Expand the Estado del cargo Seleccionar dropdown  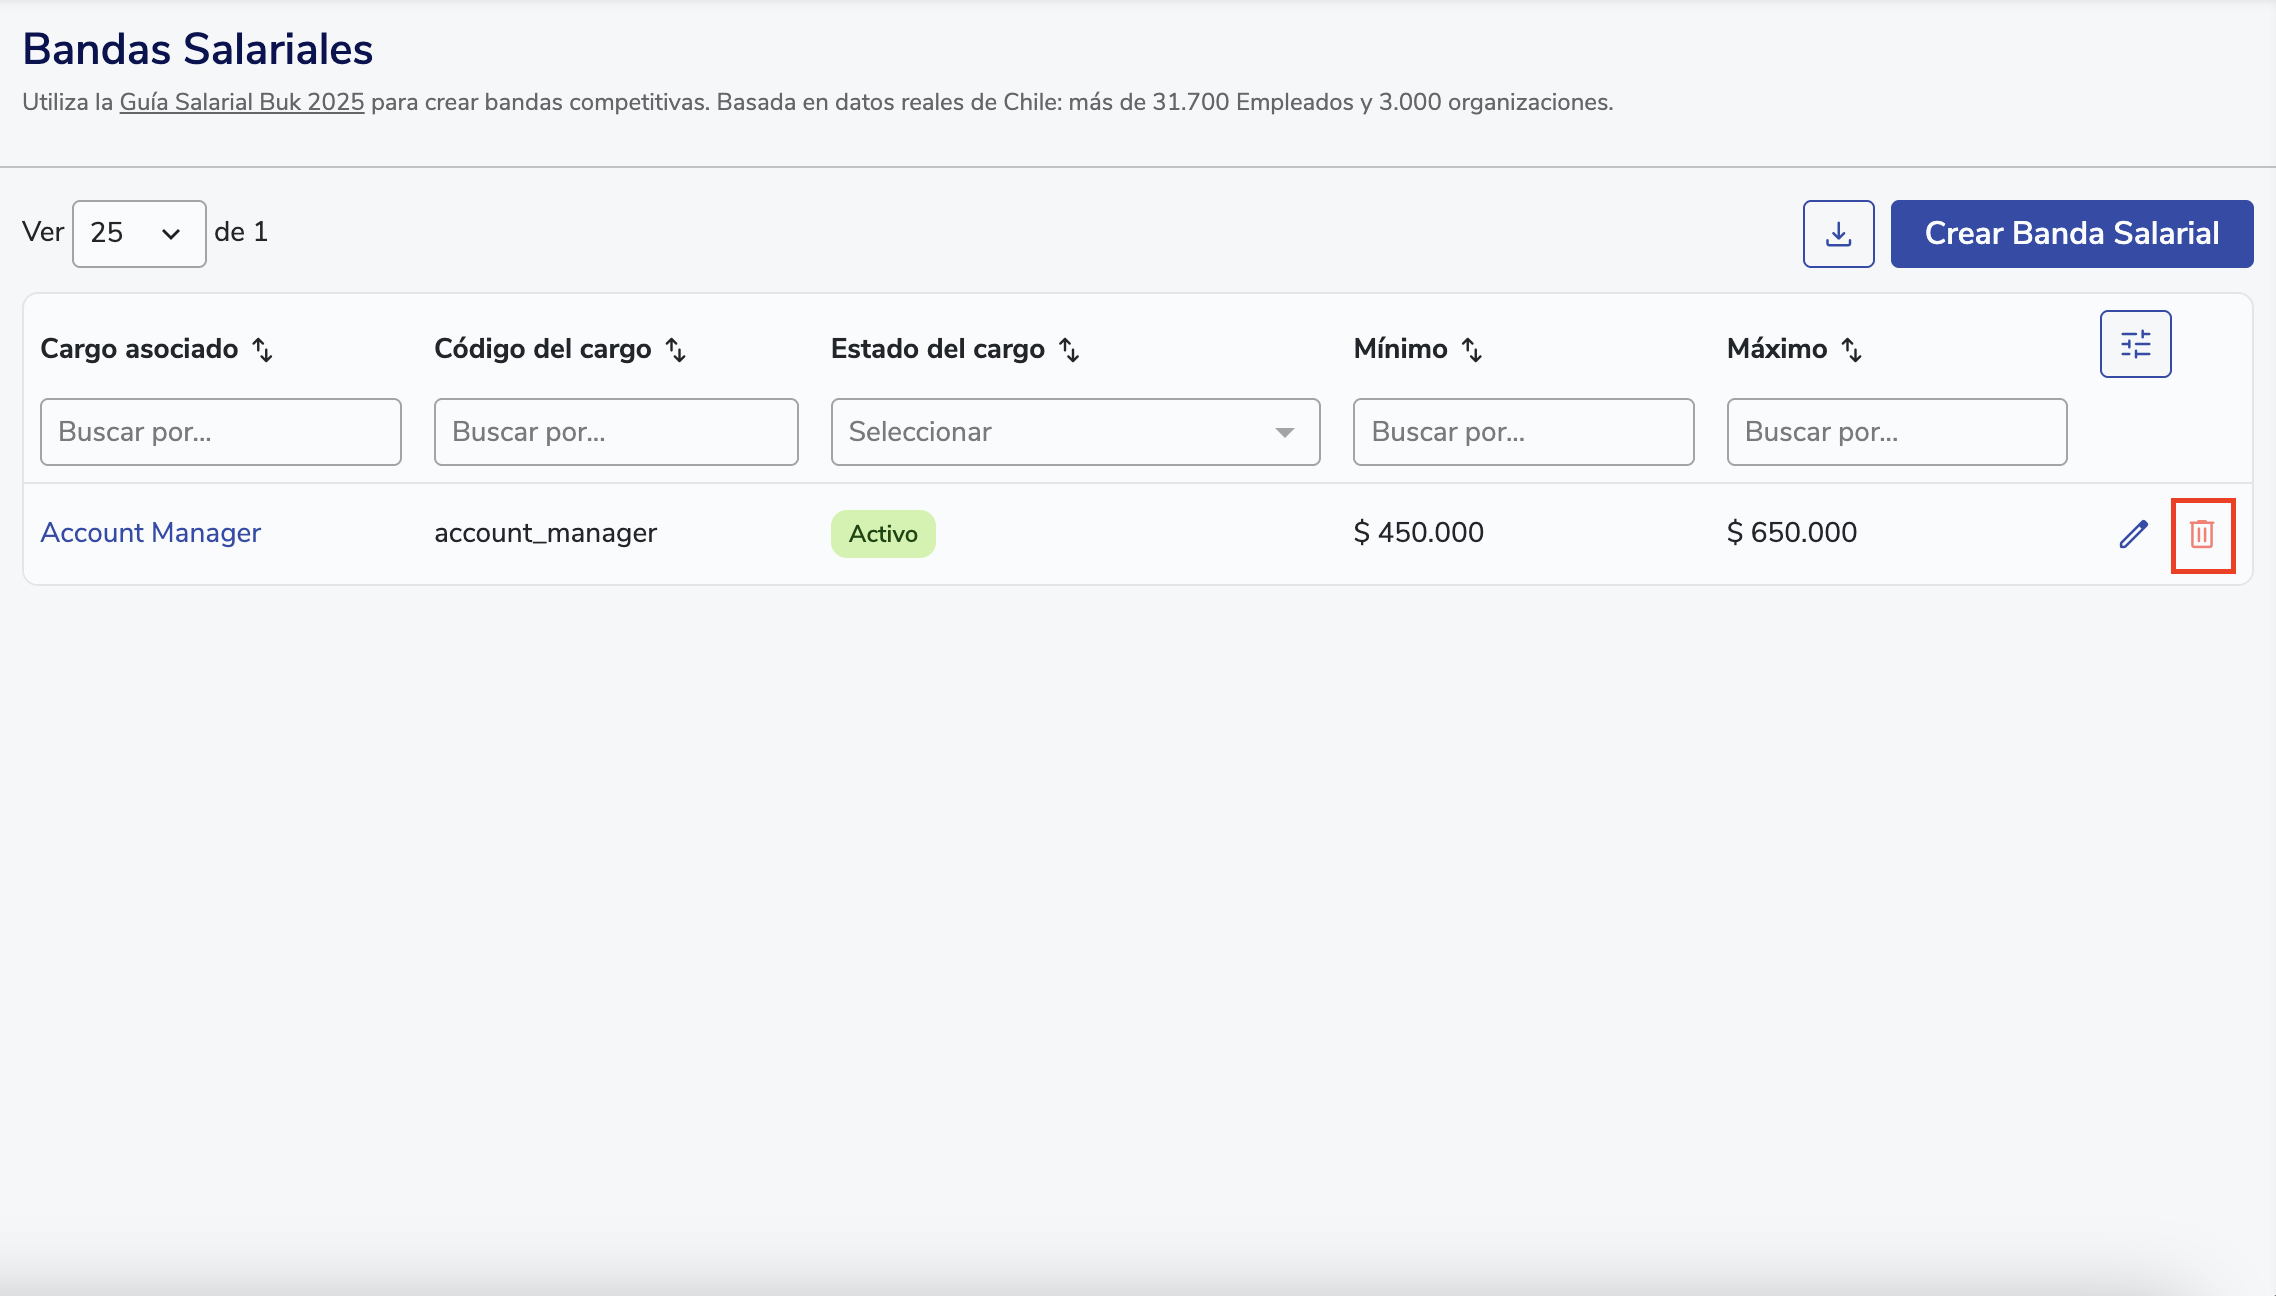point(1075,432)
